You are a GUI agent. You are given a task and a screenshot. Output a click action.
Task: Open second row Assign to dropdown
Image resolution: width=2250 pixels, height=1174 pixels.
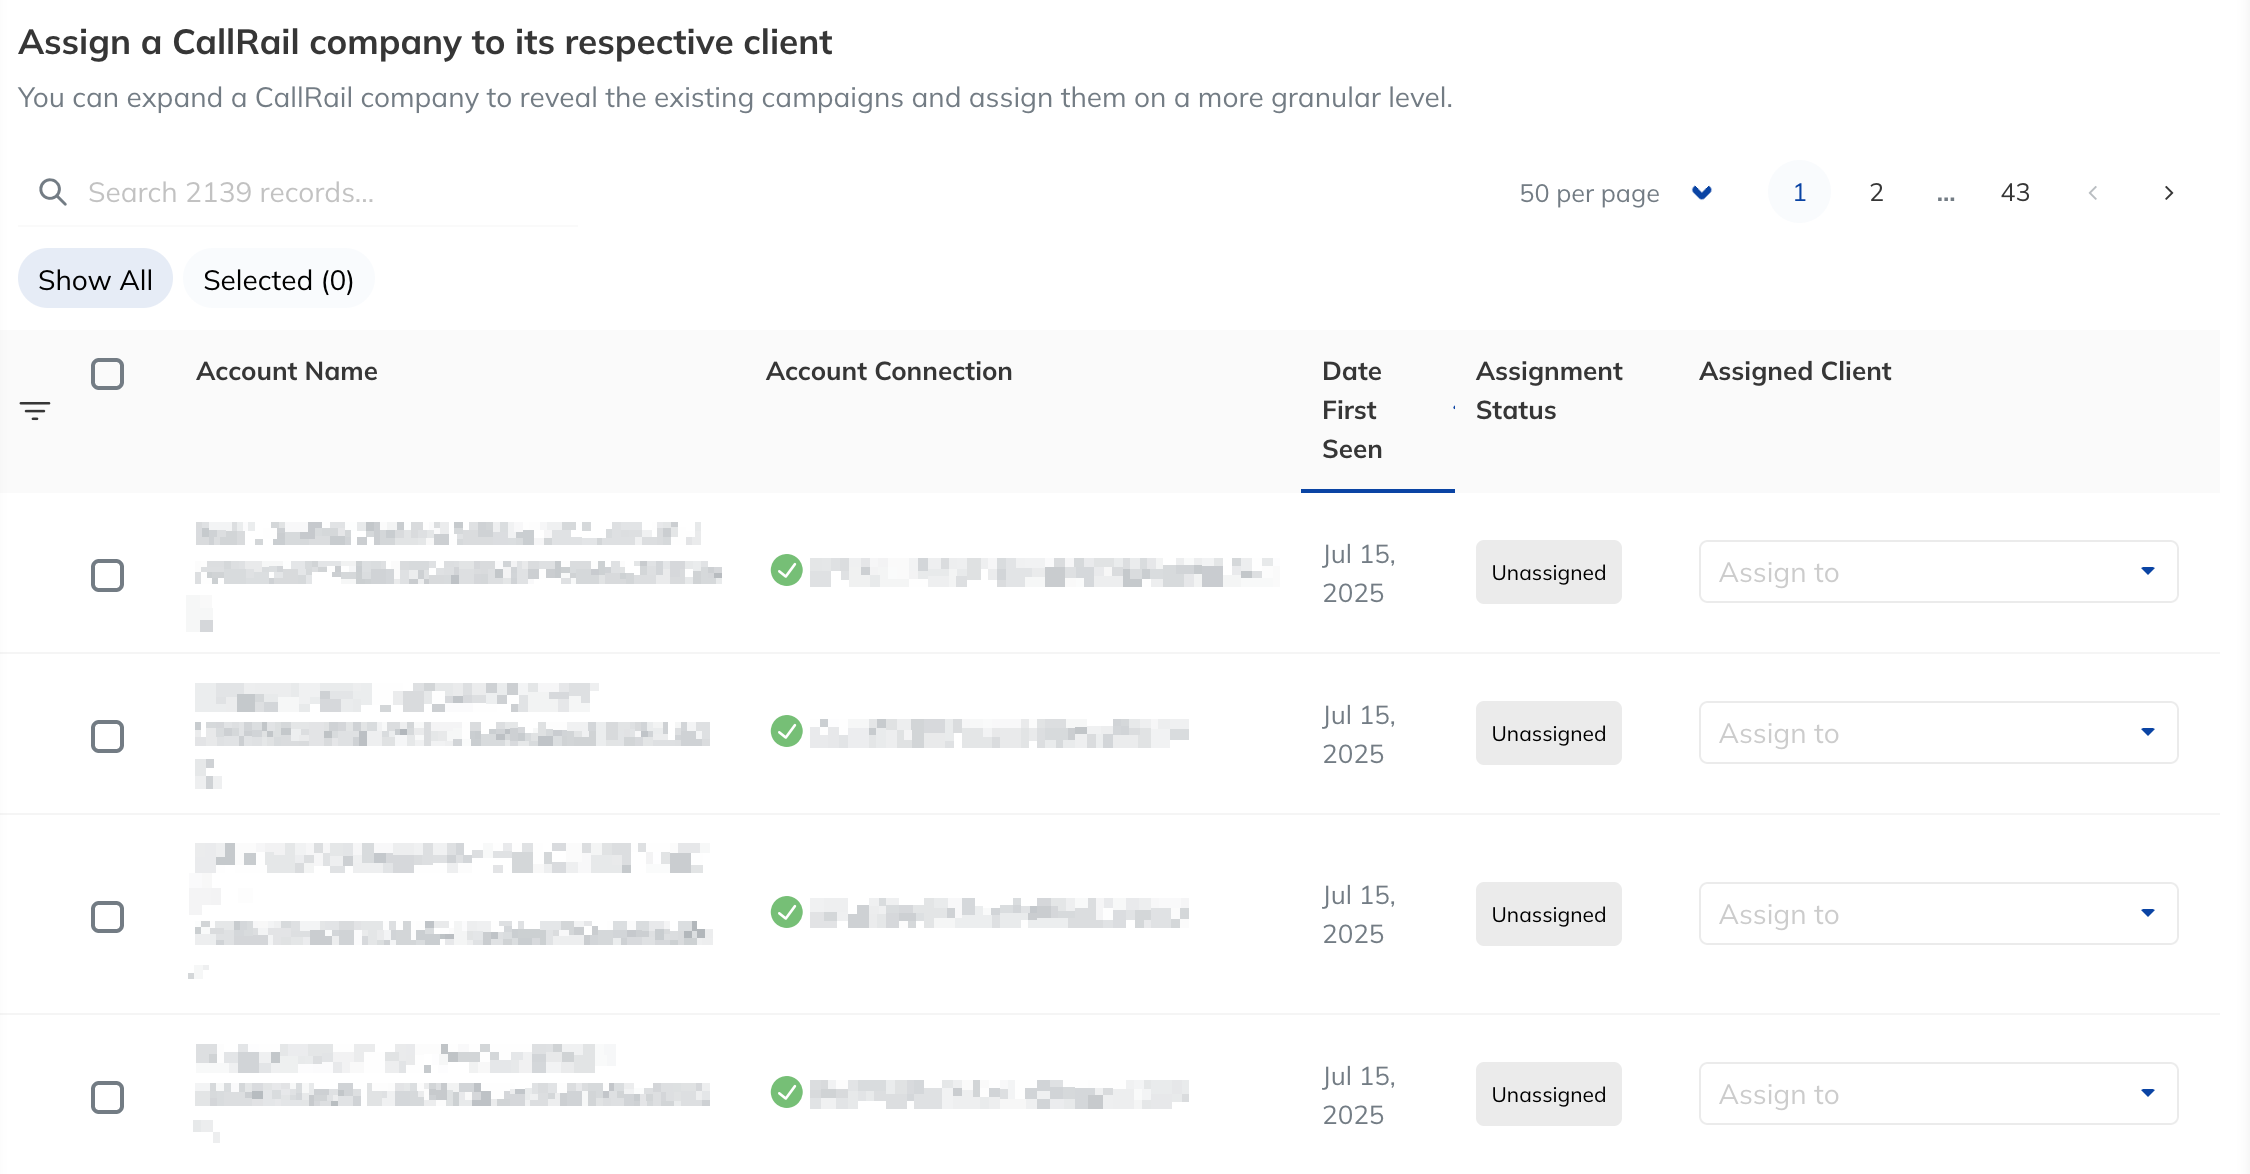click(x=1938, y=733)
